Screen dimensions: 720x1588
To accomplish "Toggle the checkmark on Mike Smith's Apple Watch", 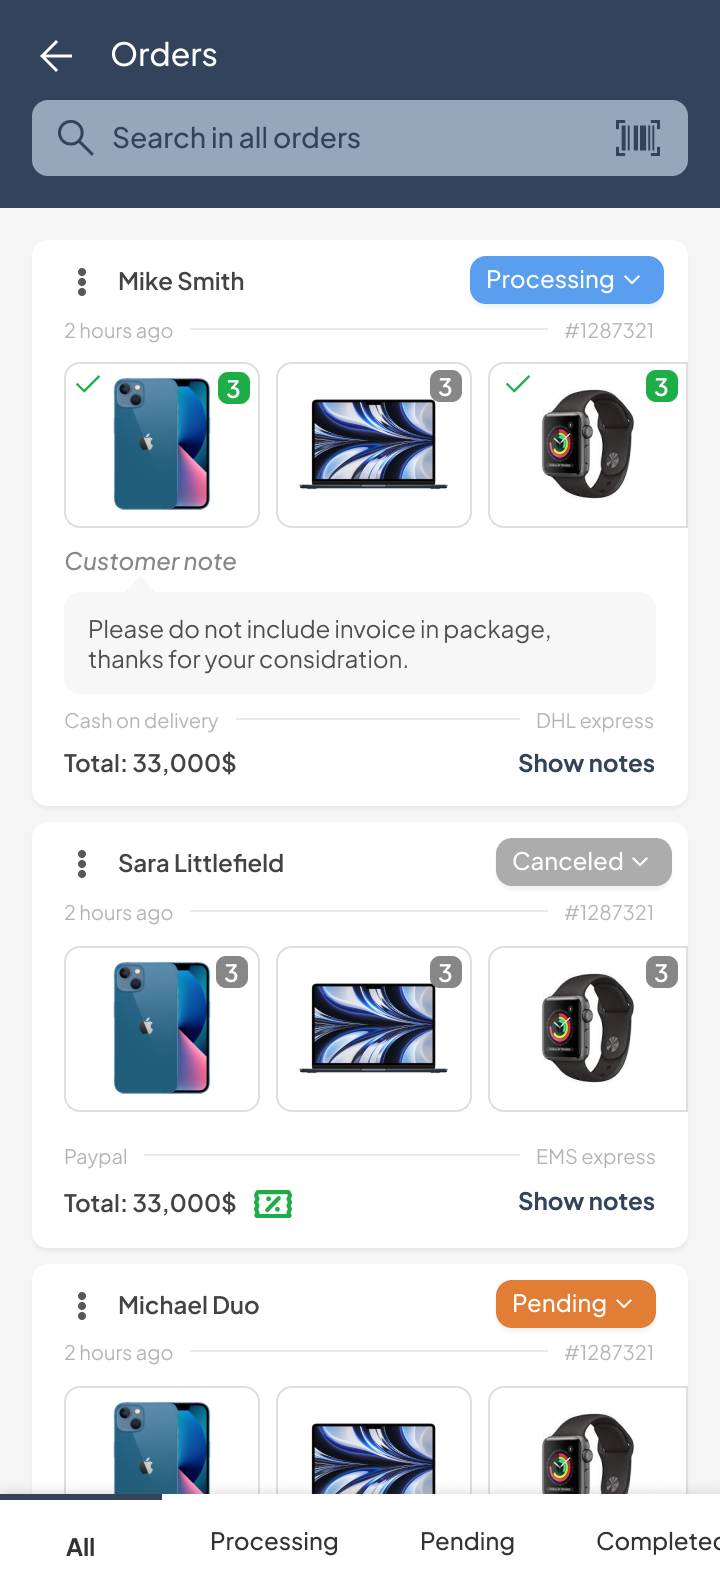I will point(518,384).
